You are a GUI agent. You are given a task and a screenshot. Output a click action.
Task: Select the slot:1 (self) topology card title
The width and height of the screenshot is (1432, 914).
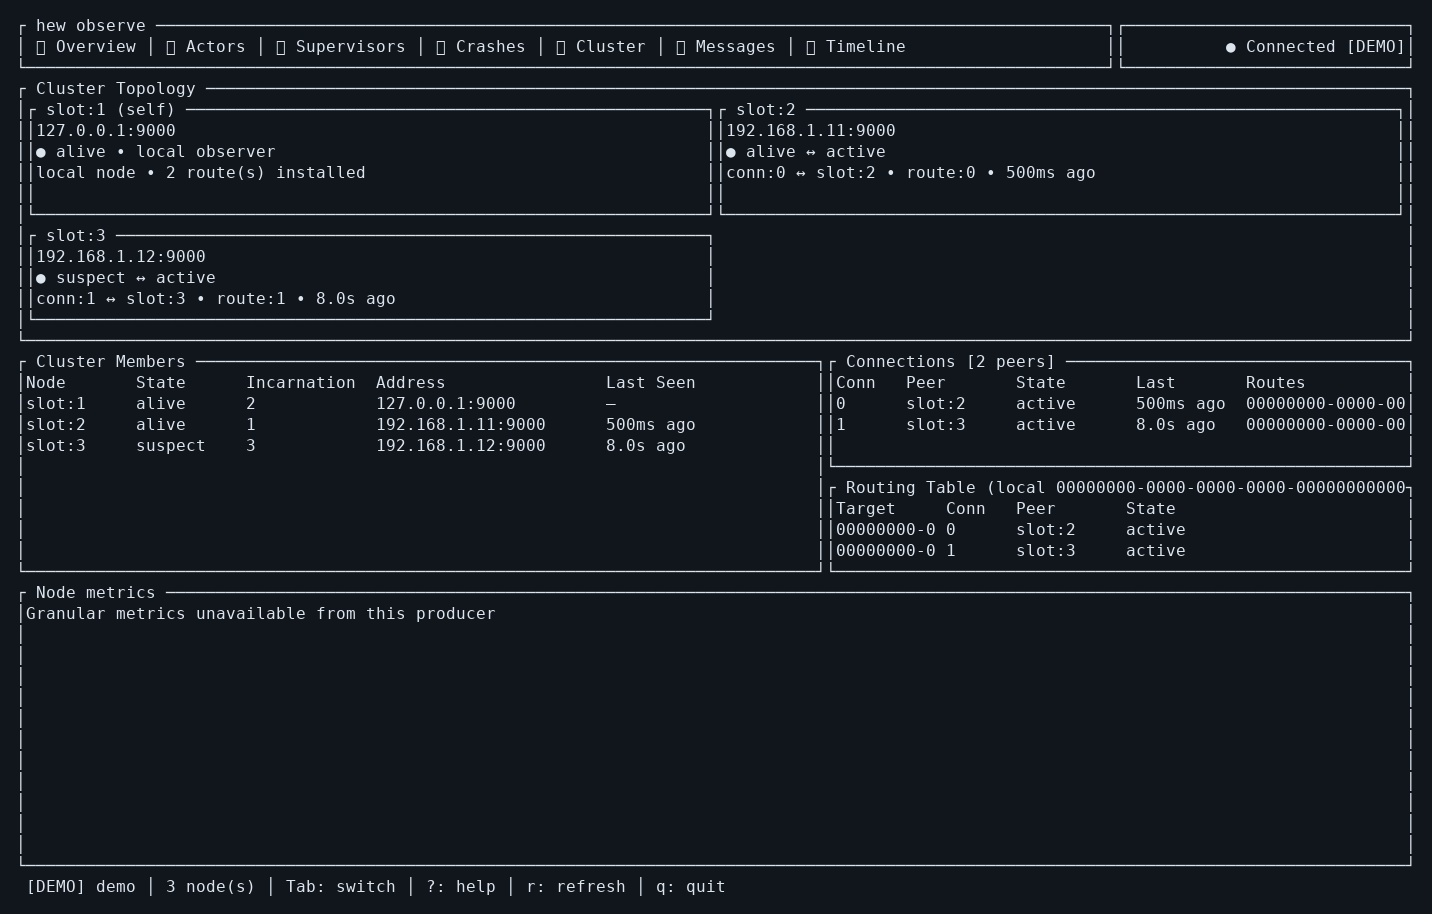pyautogui.click(x=111, y=110)
